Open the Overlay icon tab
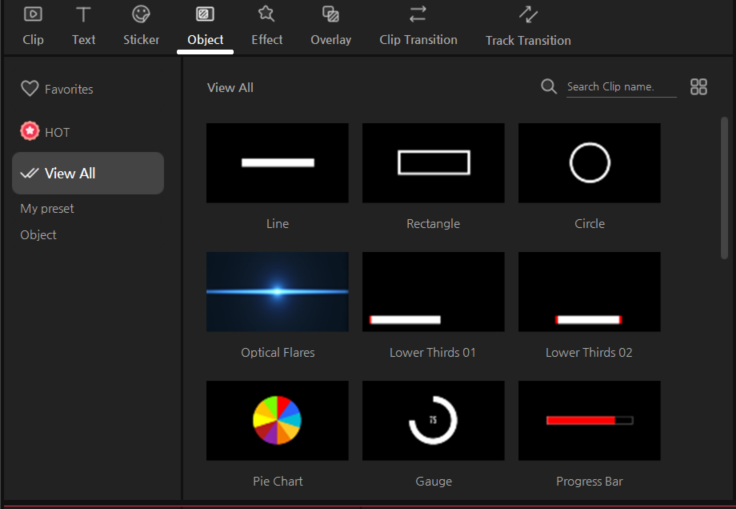 330,14
